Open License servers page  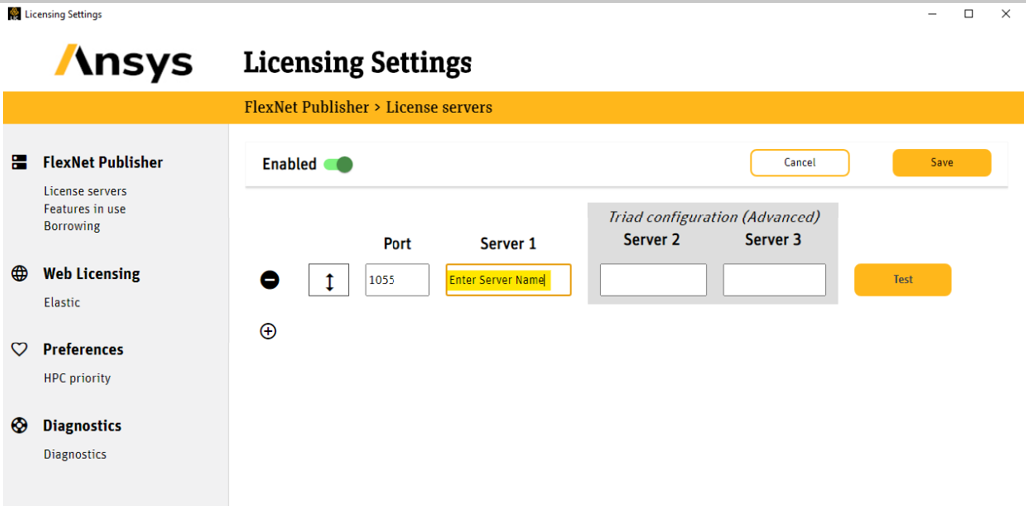tap(85, 191)
